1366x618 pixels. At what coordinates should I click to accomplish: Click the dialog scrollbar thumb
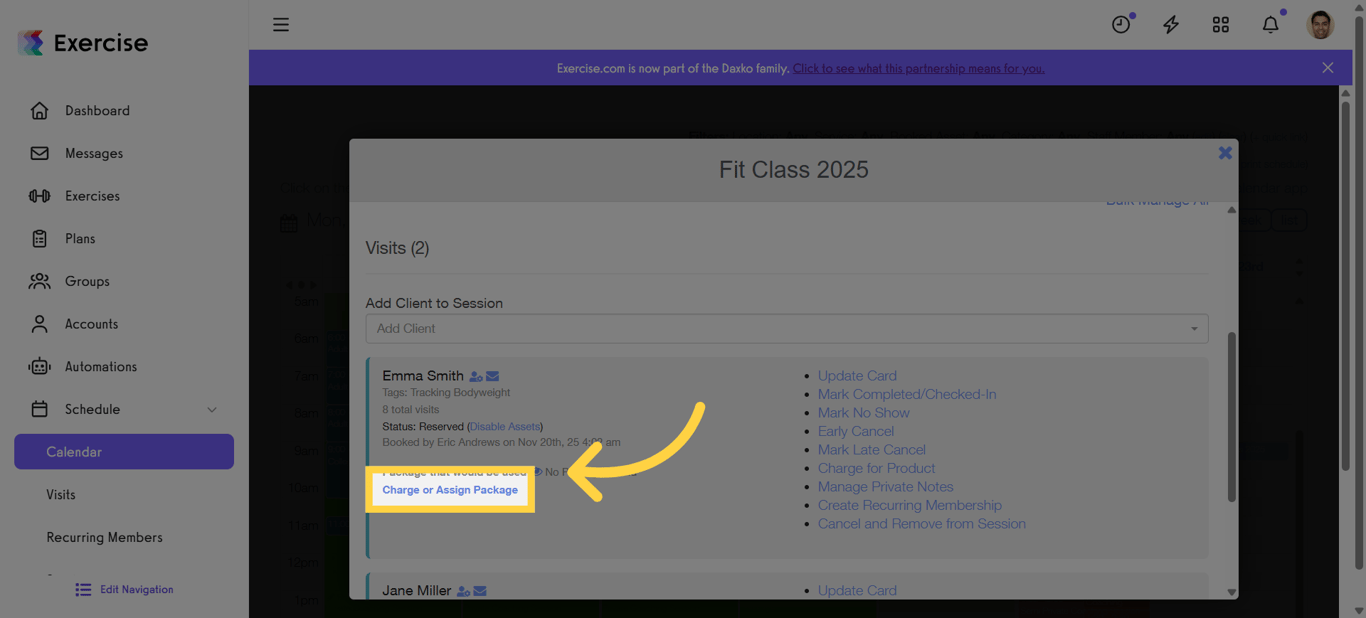pyautogui.click(x=1231, y=417)
